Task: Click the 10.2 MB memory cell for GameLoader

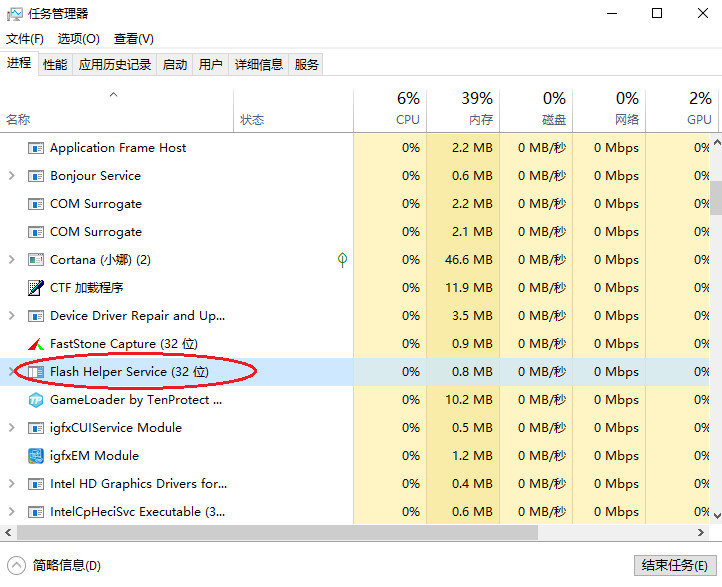Action: (x=463, y=400)
